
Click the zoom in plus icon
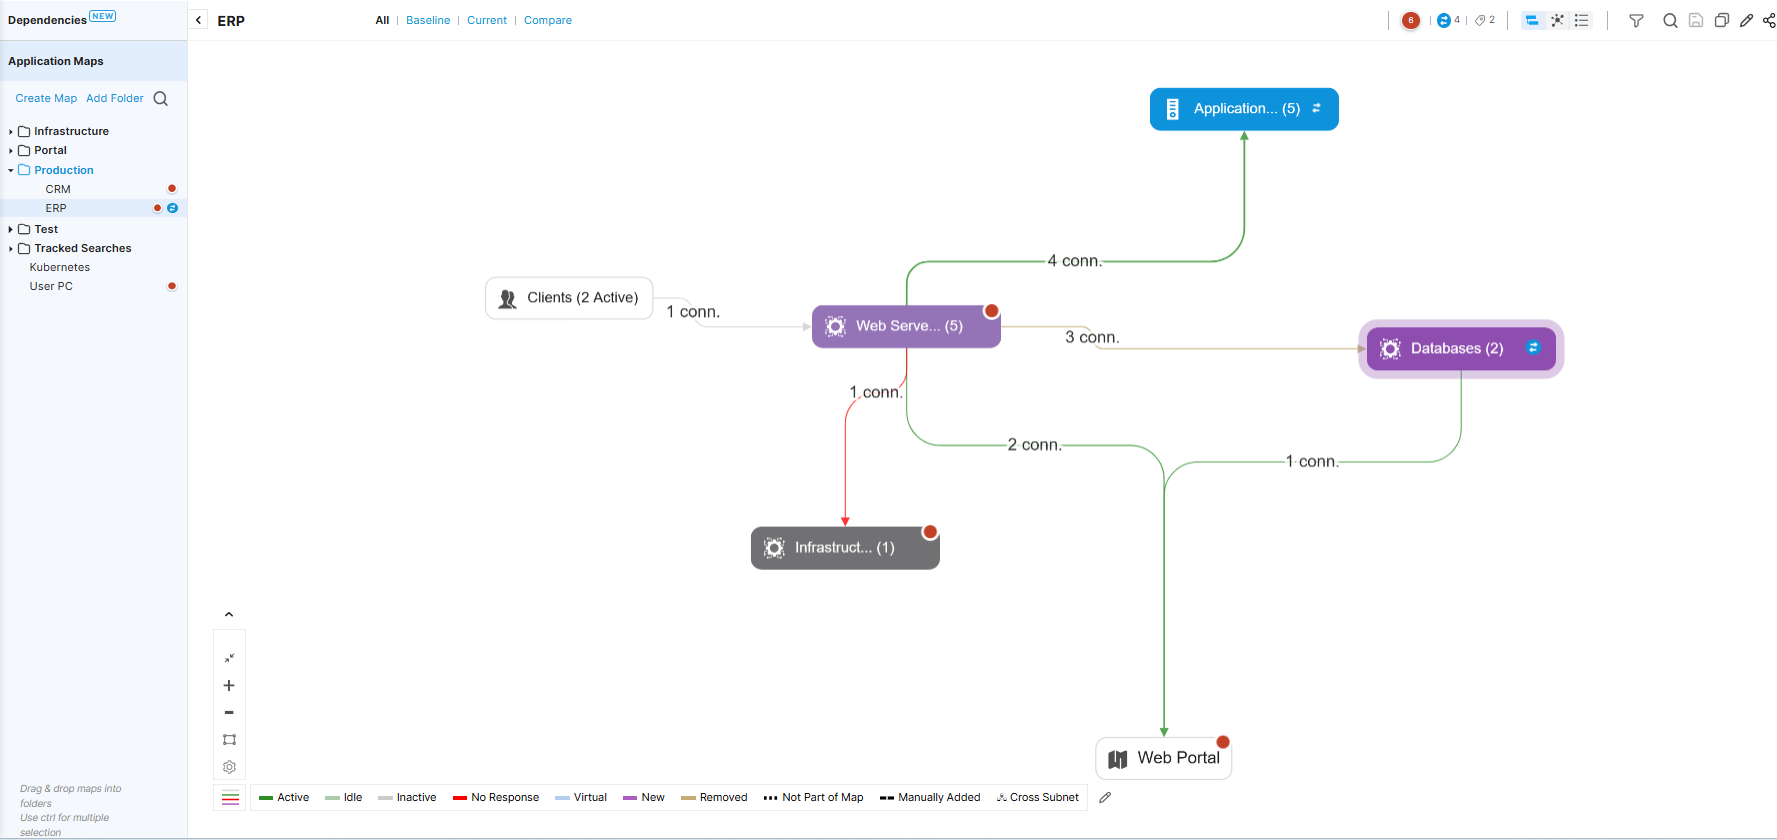[x=229, y=686]
